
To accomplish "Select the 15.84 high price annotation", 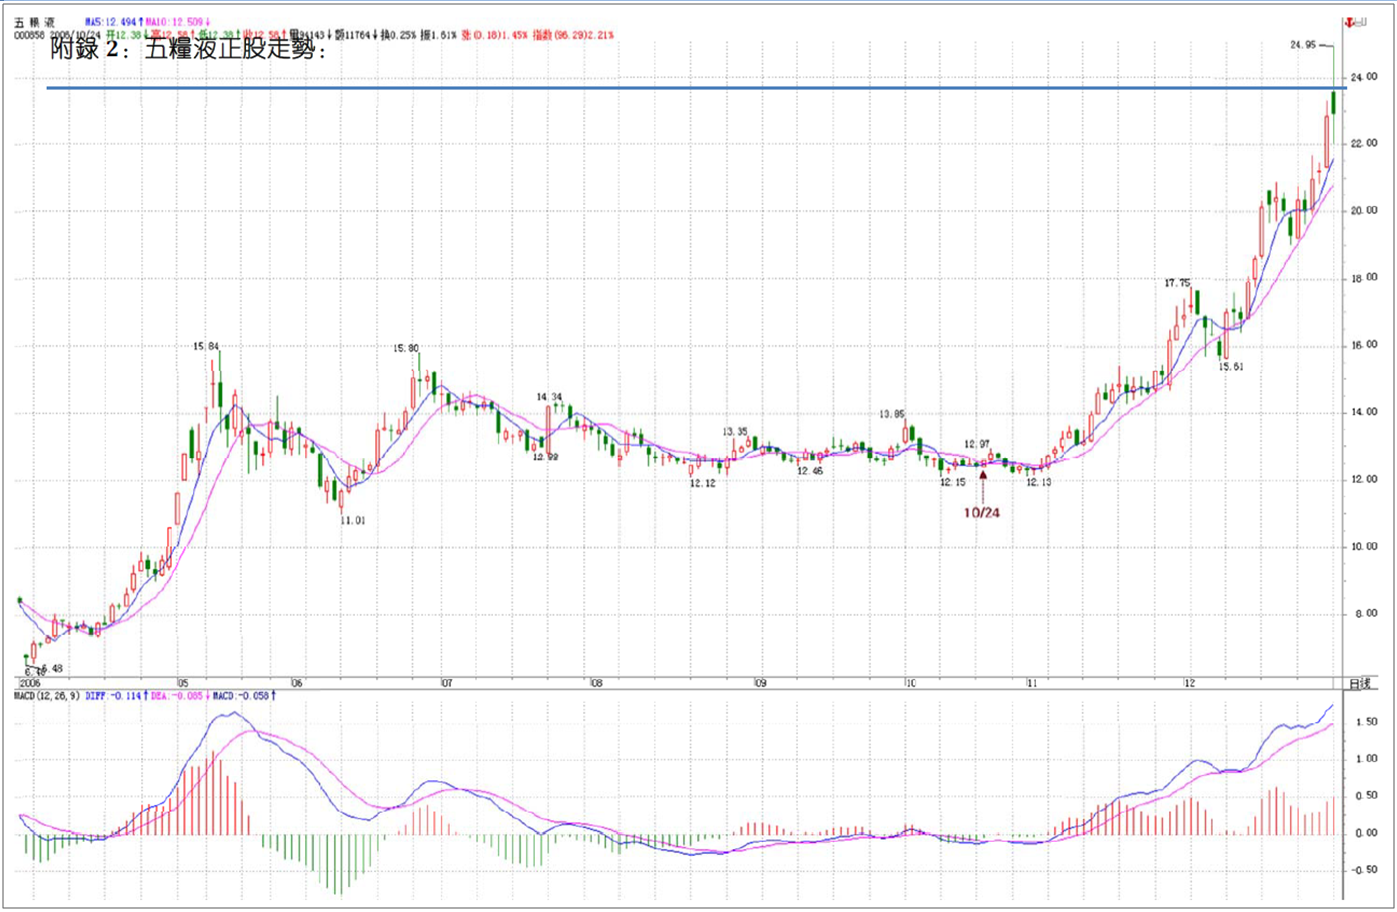I will pyautogui.click(x=206, y=347).
